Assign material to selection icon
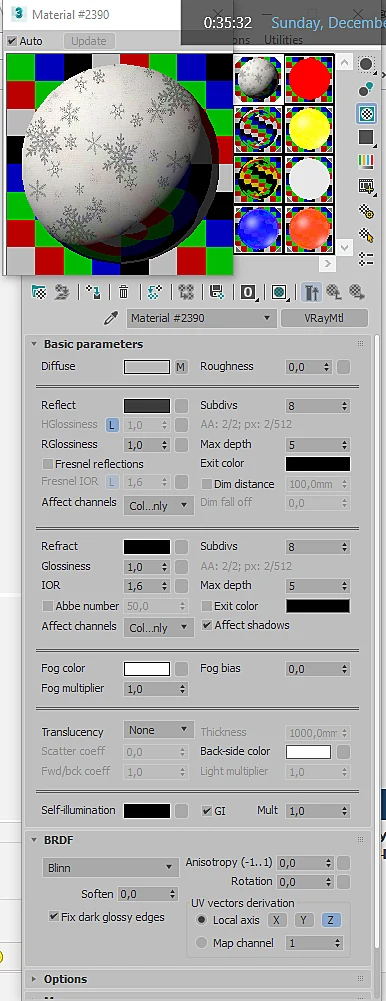Viewport: 386px width, 1001px height. point(94,292)
